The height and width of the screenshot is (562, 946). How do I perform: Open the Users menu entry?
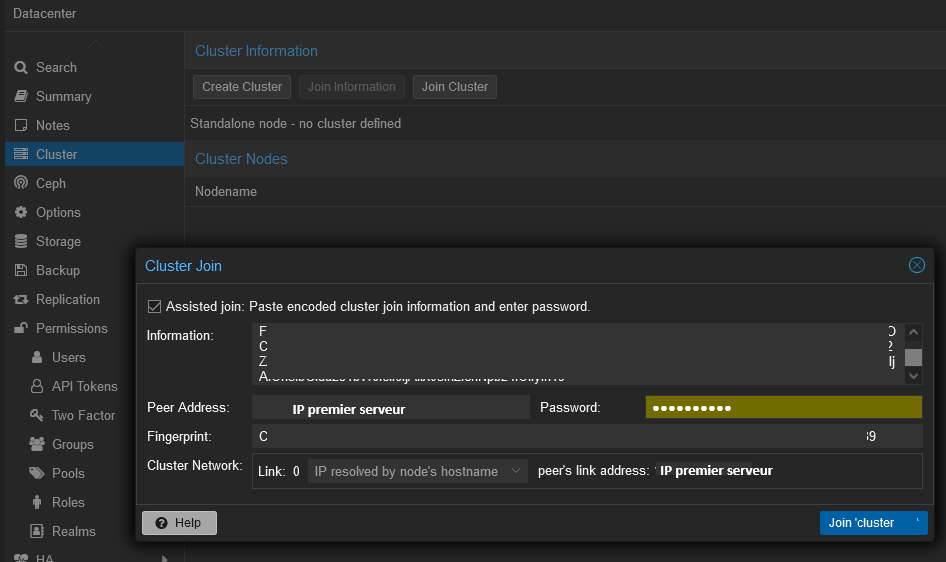(x=69, y=357)
